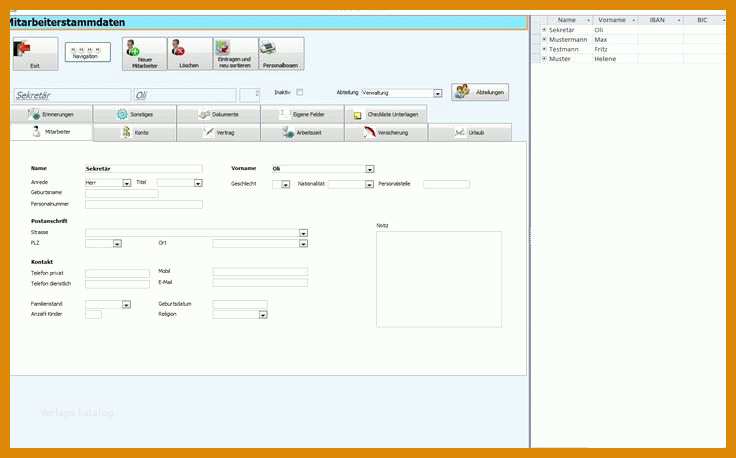Viewport: 736px width, 458px height.
Task: Click the Mobil input field
Action: pos(260,272)
